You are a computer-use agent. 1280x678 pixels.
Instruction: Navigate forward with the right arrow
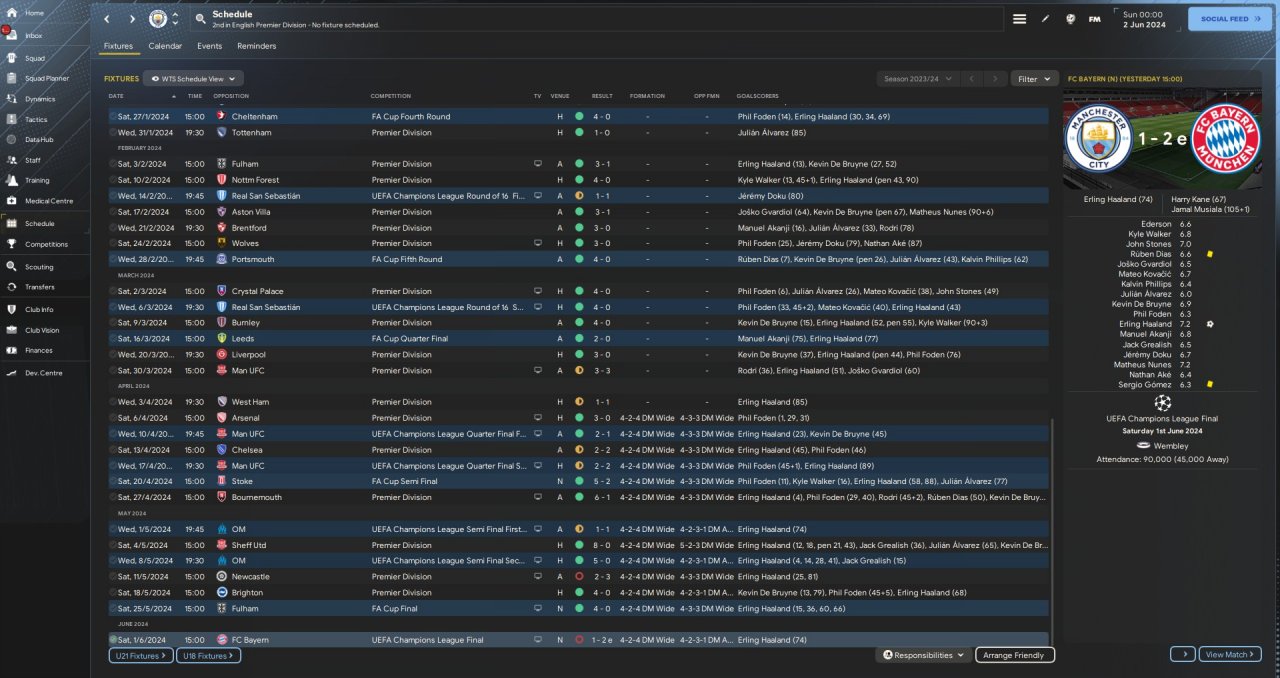132,19
